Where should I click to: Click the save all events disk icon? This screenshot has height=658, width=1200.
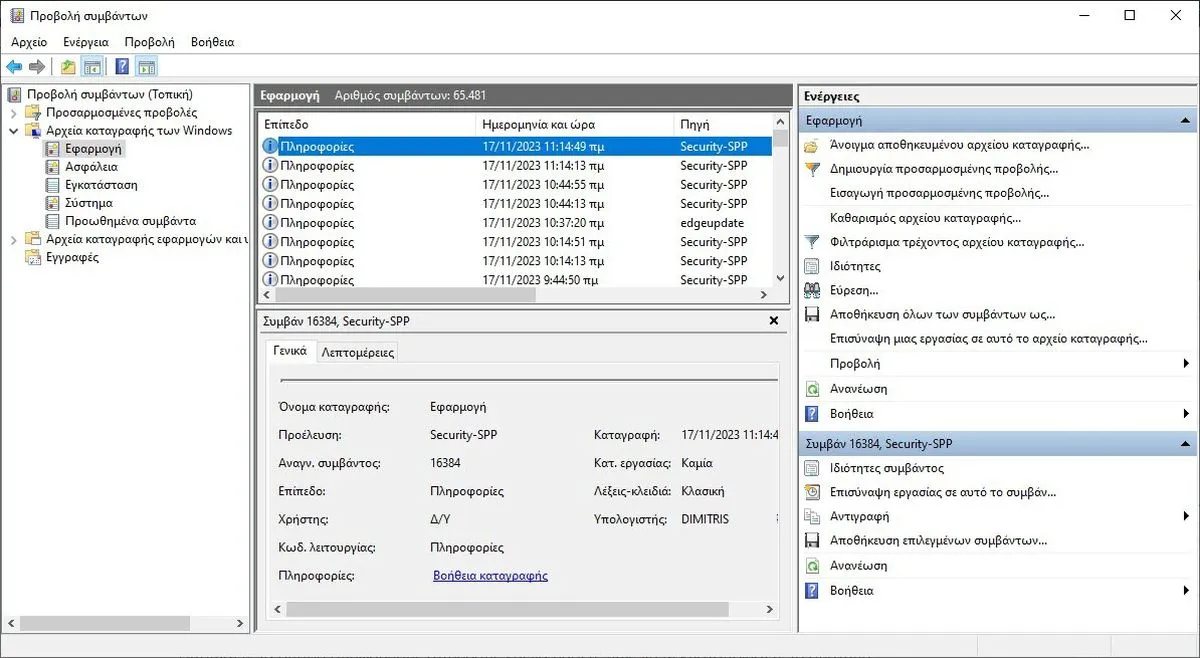pos(812,314)
